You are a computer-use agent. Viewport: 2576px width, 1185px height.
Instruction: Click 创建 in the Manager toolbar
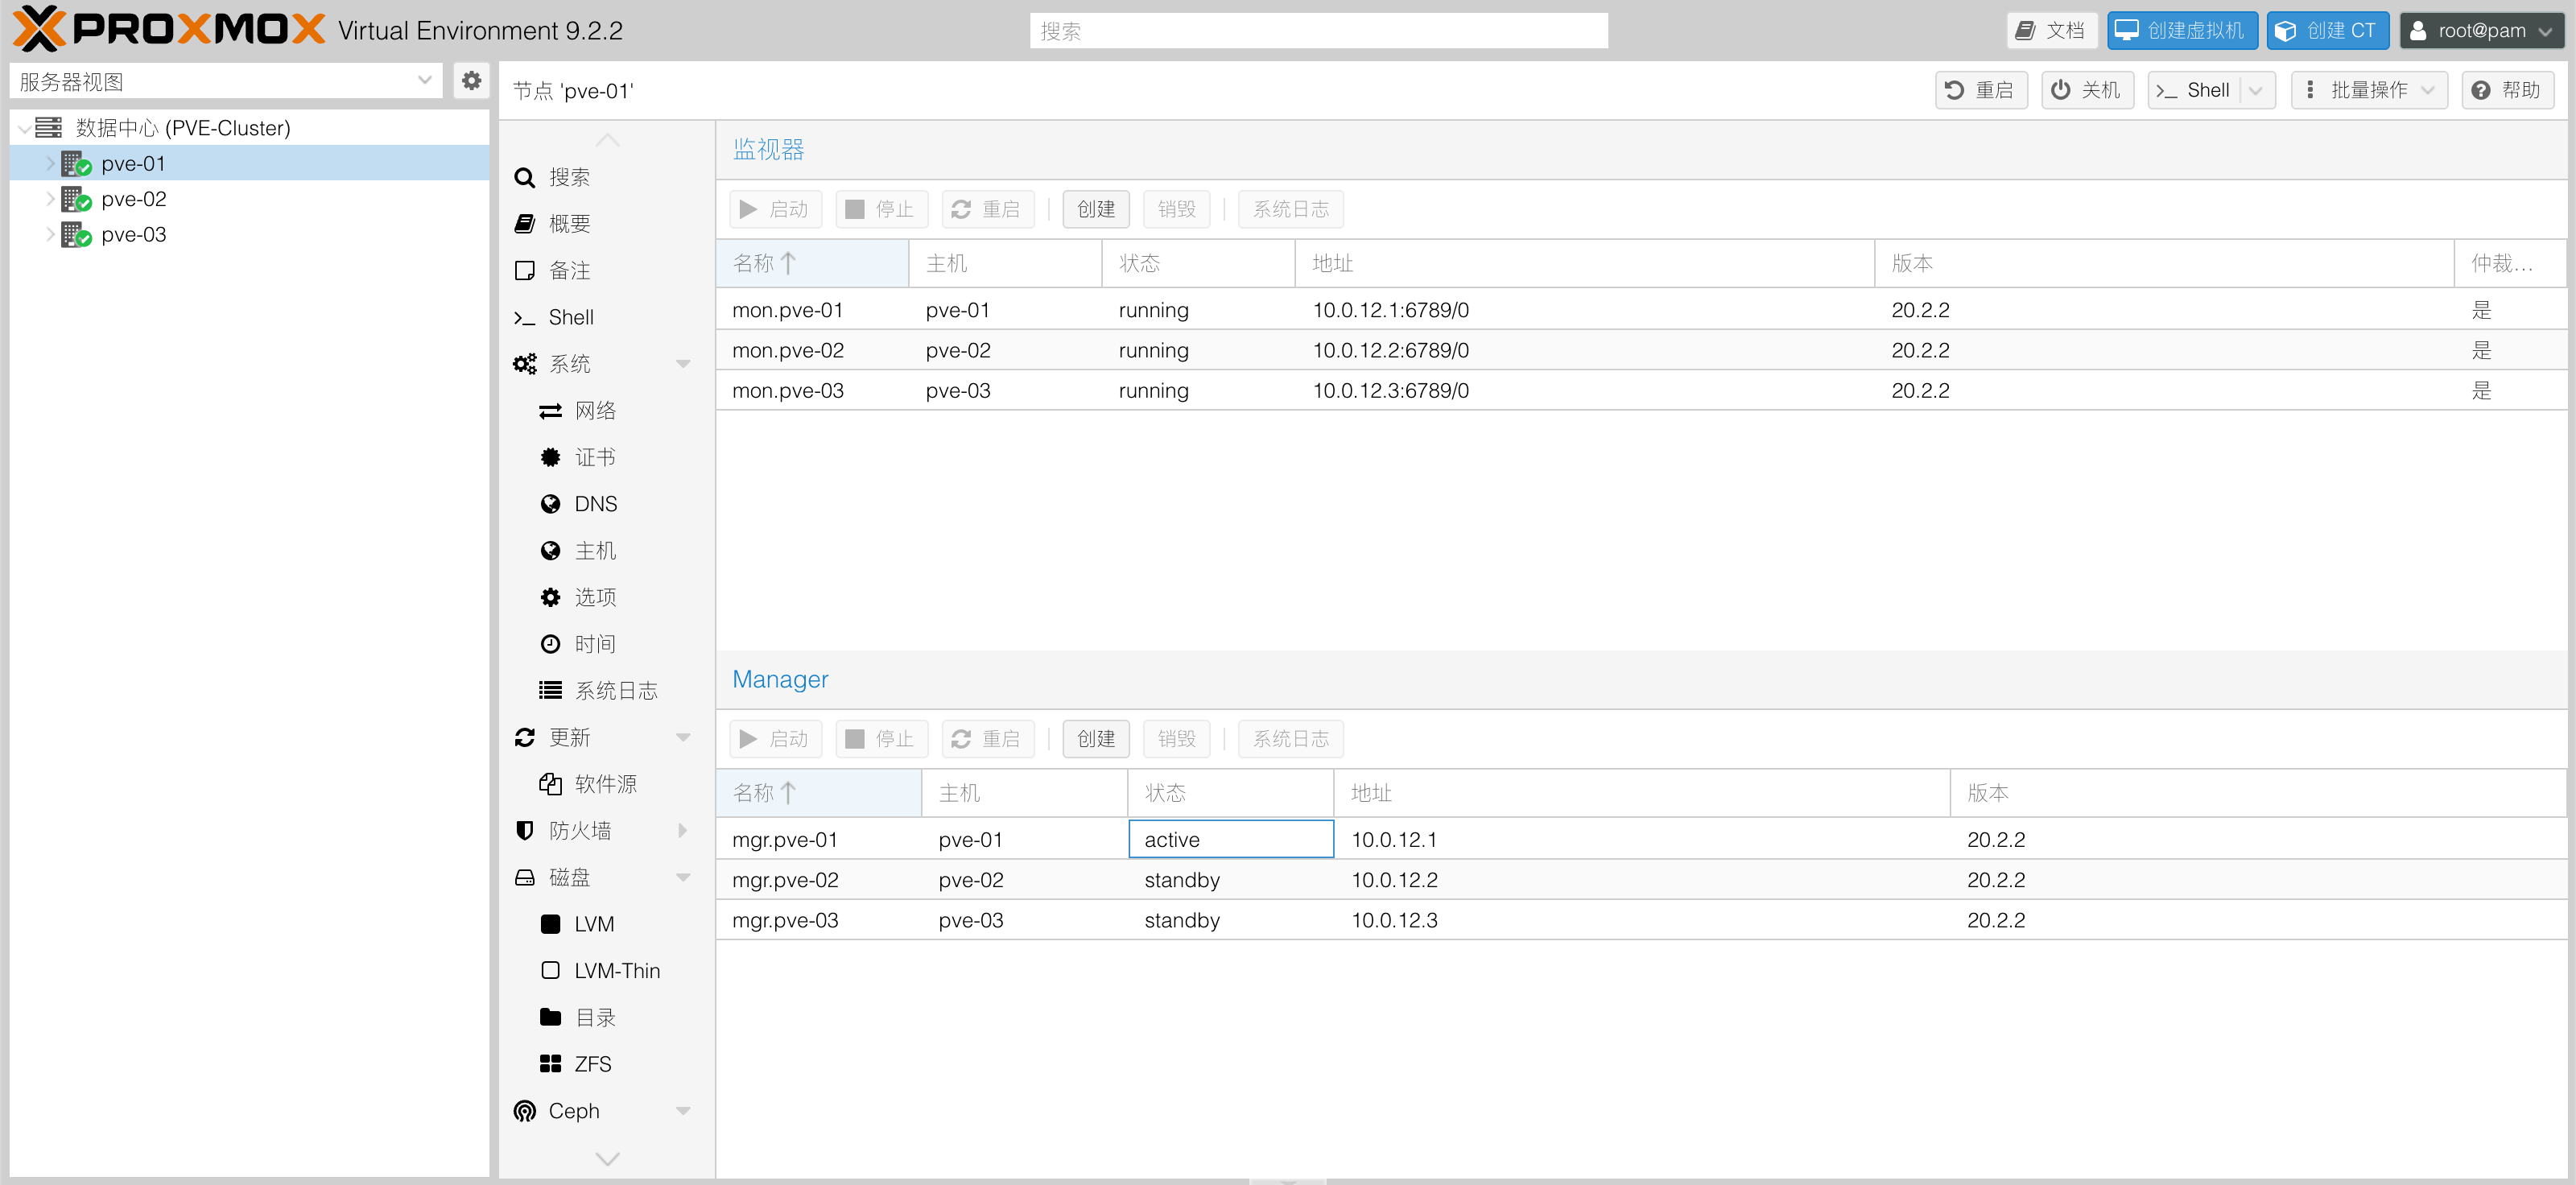pos(1096,739)
